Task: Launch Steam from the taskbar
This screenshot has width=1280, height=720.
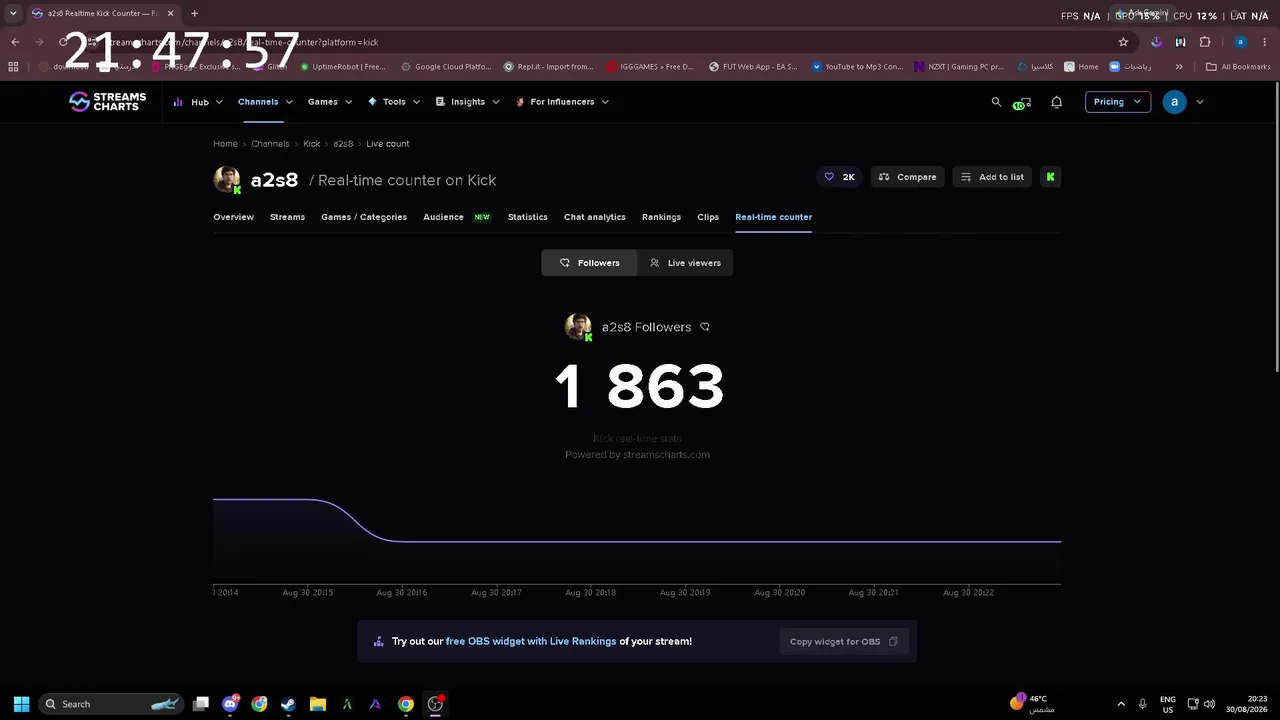Action: 288,704
